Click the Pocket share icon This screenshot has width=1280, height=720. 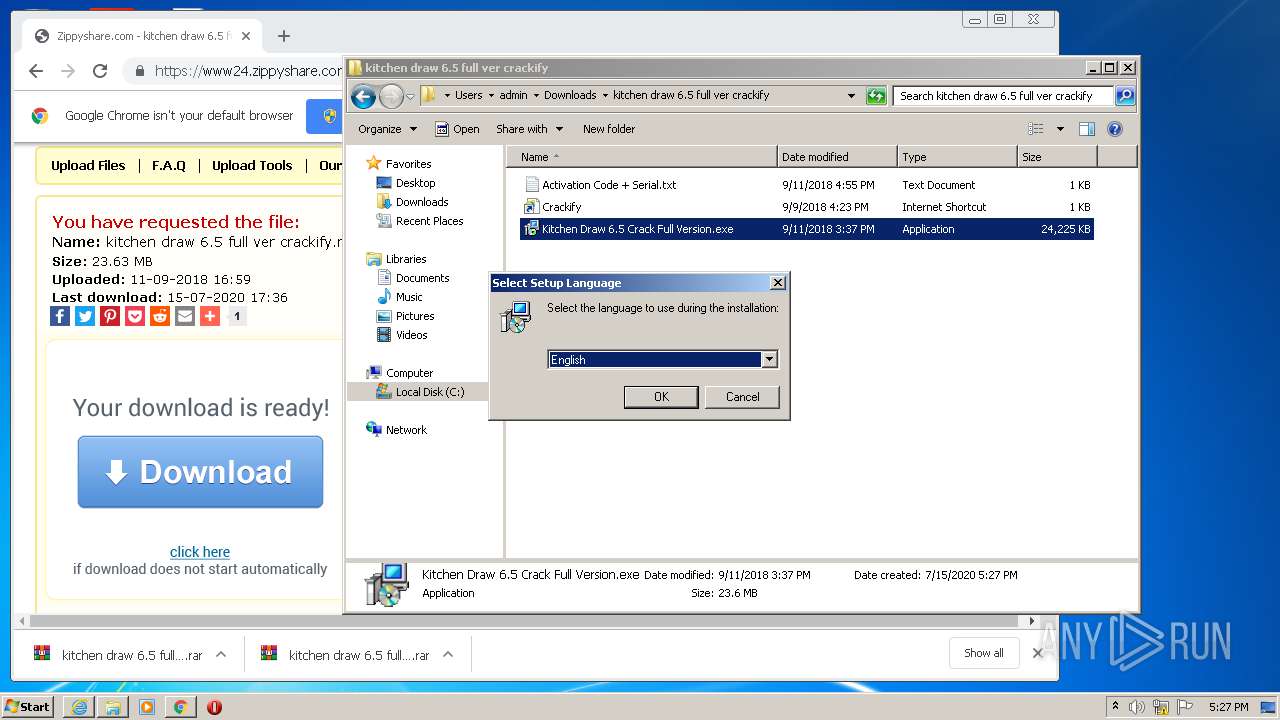coord(135,316)
